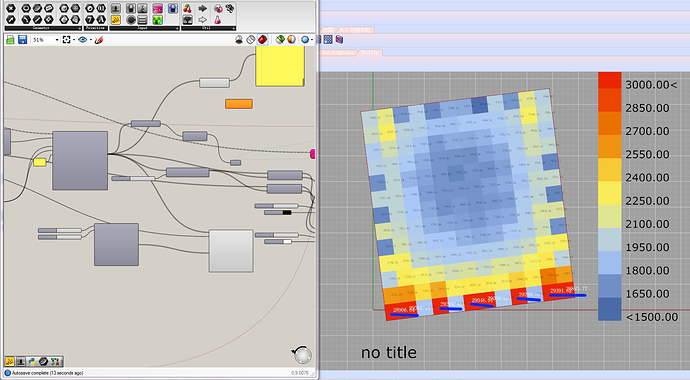Click the number 7 Primitive hexagon icon
Screen dimensions: 690x380
tap(90, 20)
